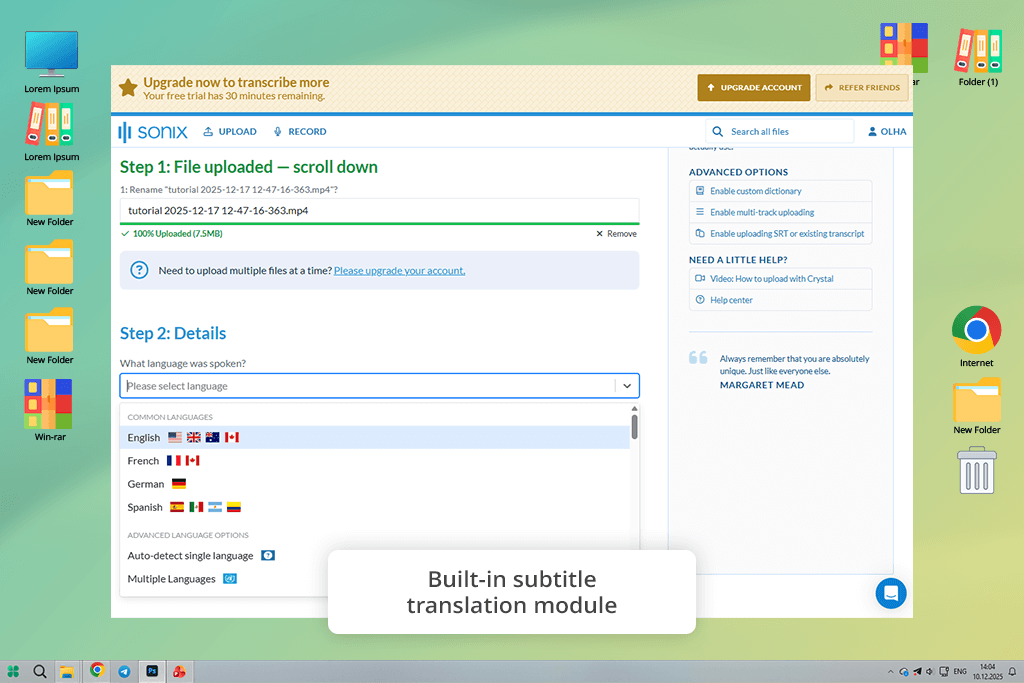Click the ENG language indicator

960,671
